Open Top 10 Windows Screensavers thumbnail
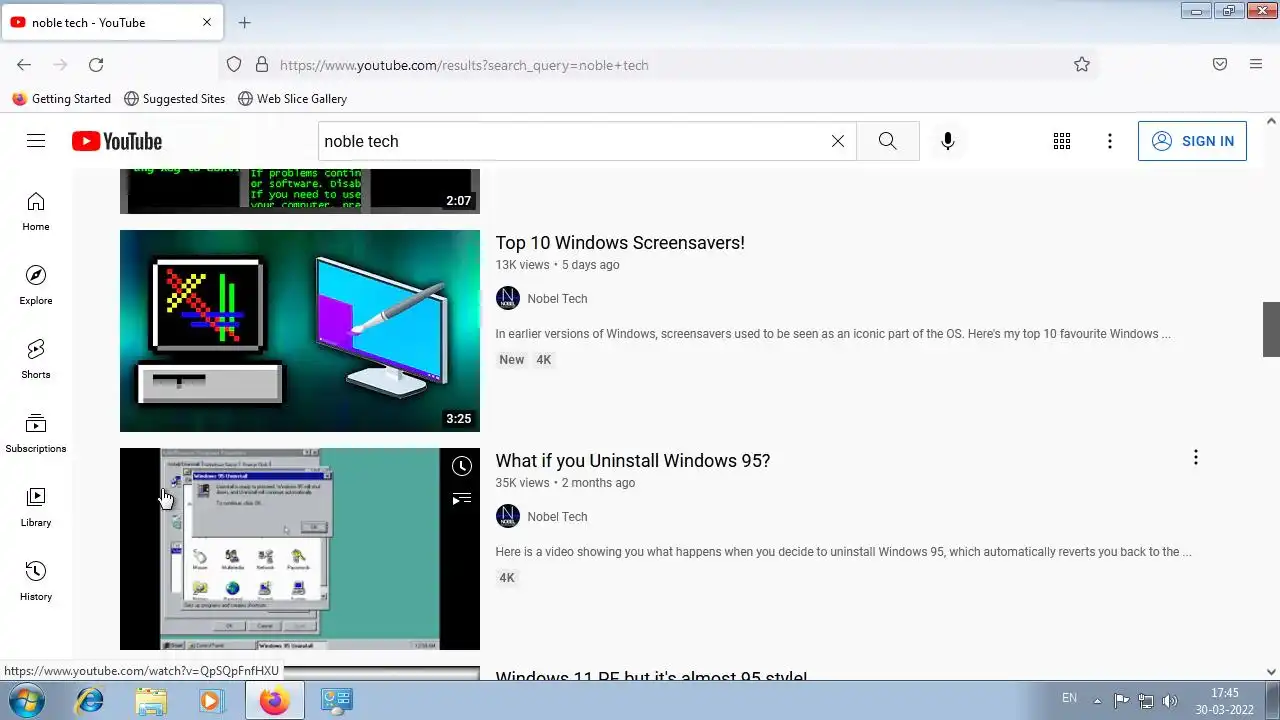Viewport: 1280px width, 720px height. tap(300, 331)
